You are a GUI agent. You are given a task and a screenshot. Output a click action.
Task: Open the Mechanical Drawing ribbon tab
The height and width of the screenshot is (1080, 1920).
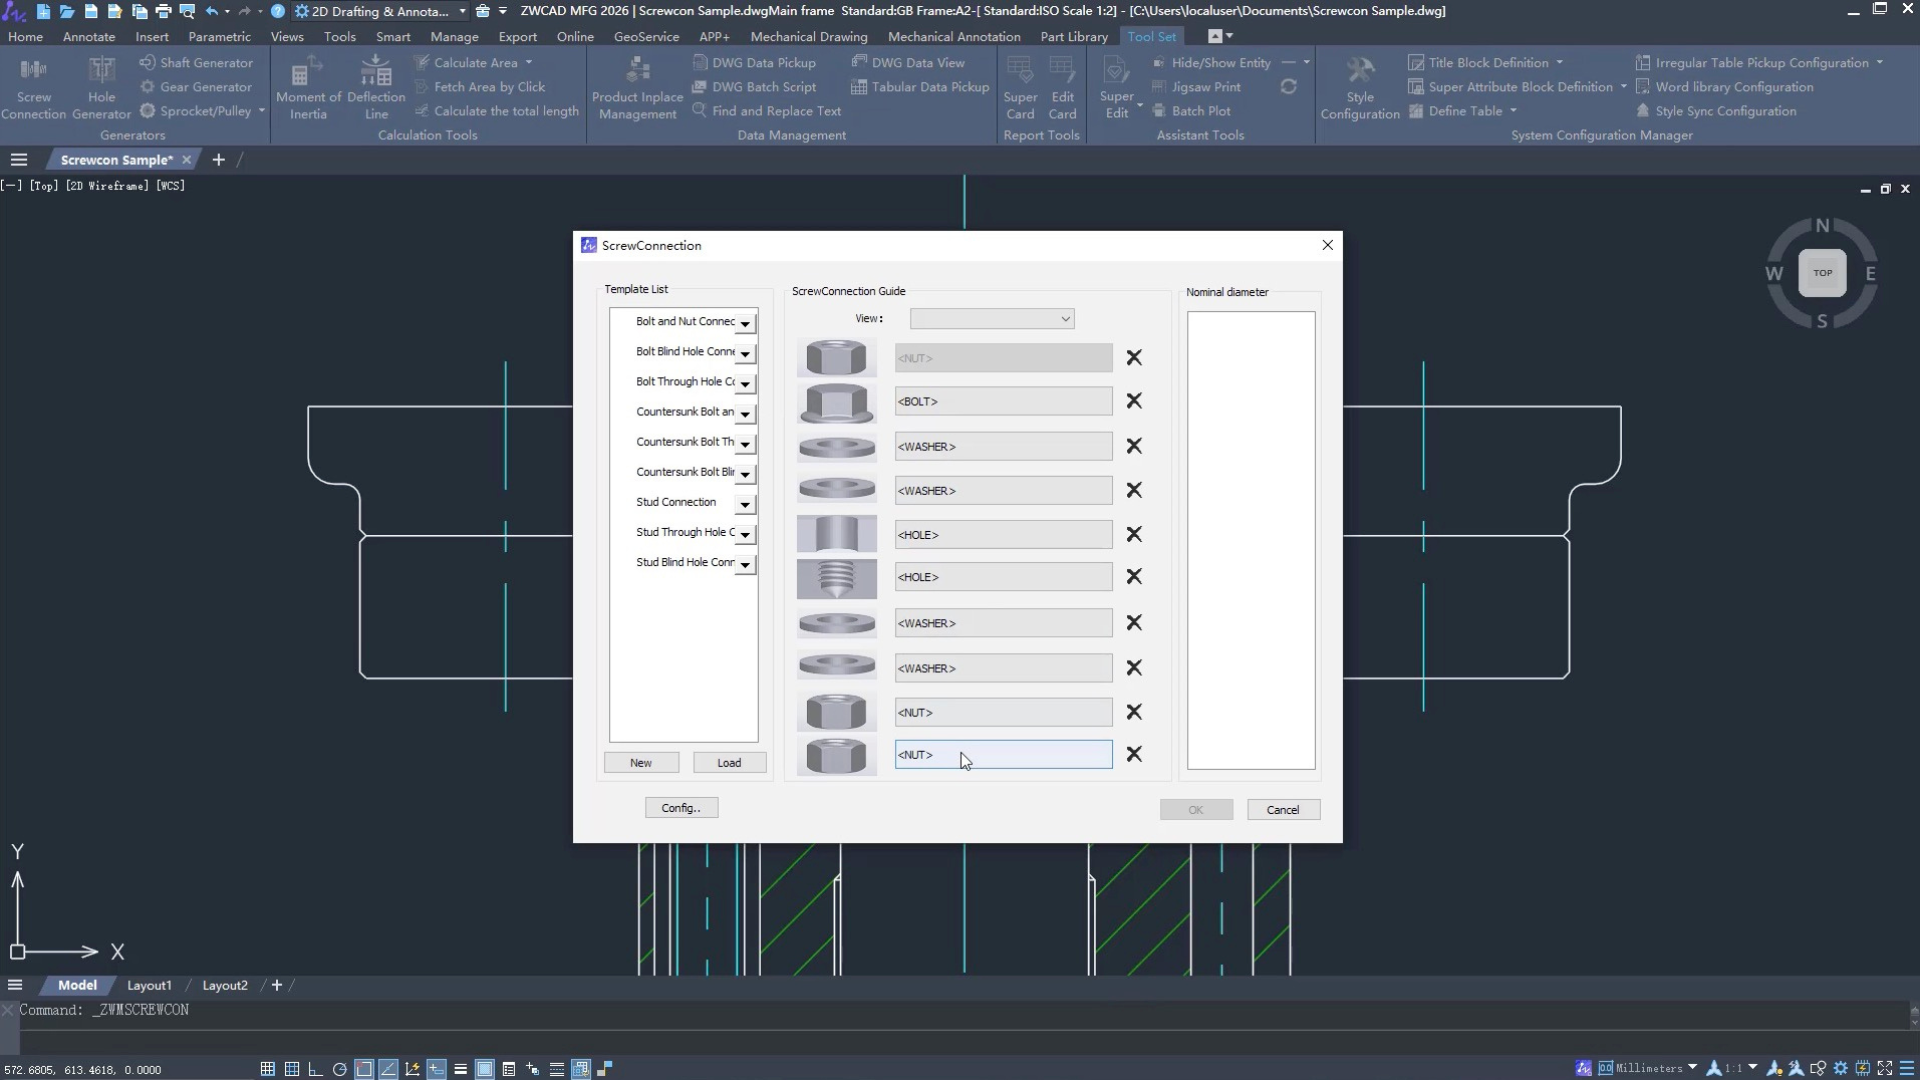(808, 37)
